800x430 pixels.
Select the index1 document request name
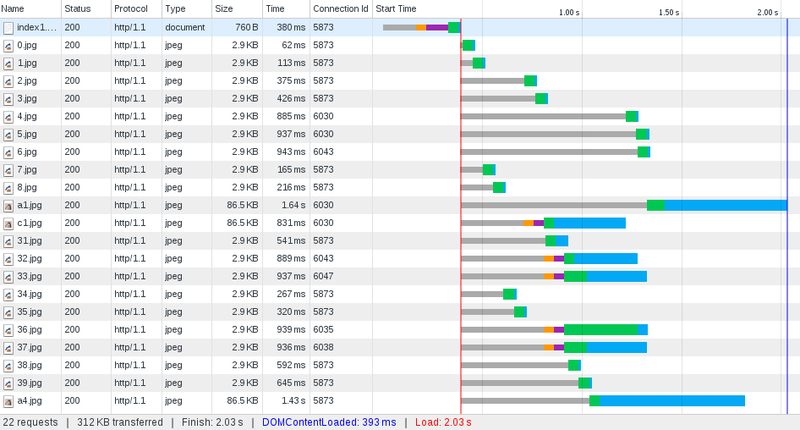pyautogui.click(x=37, y=27)
